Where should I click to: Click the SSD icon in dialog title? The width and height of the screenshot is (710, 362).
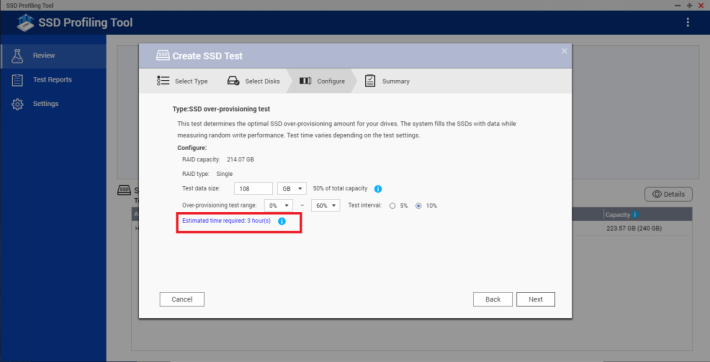click(163, 56)
